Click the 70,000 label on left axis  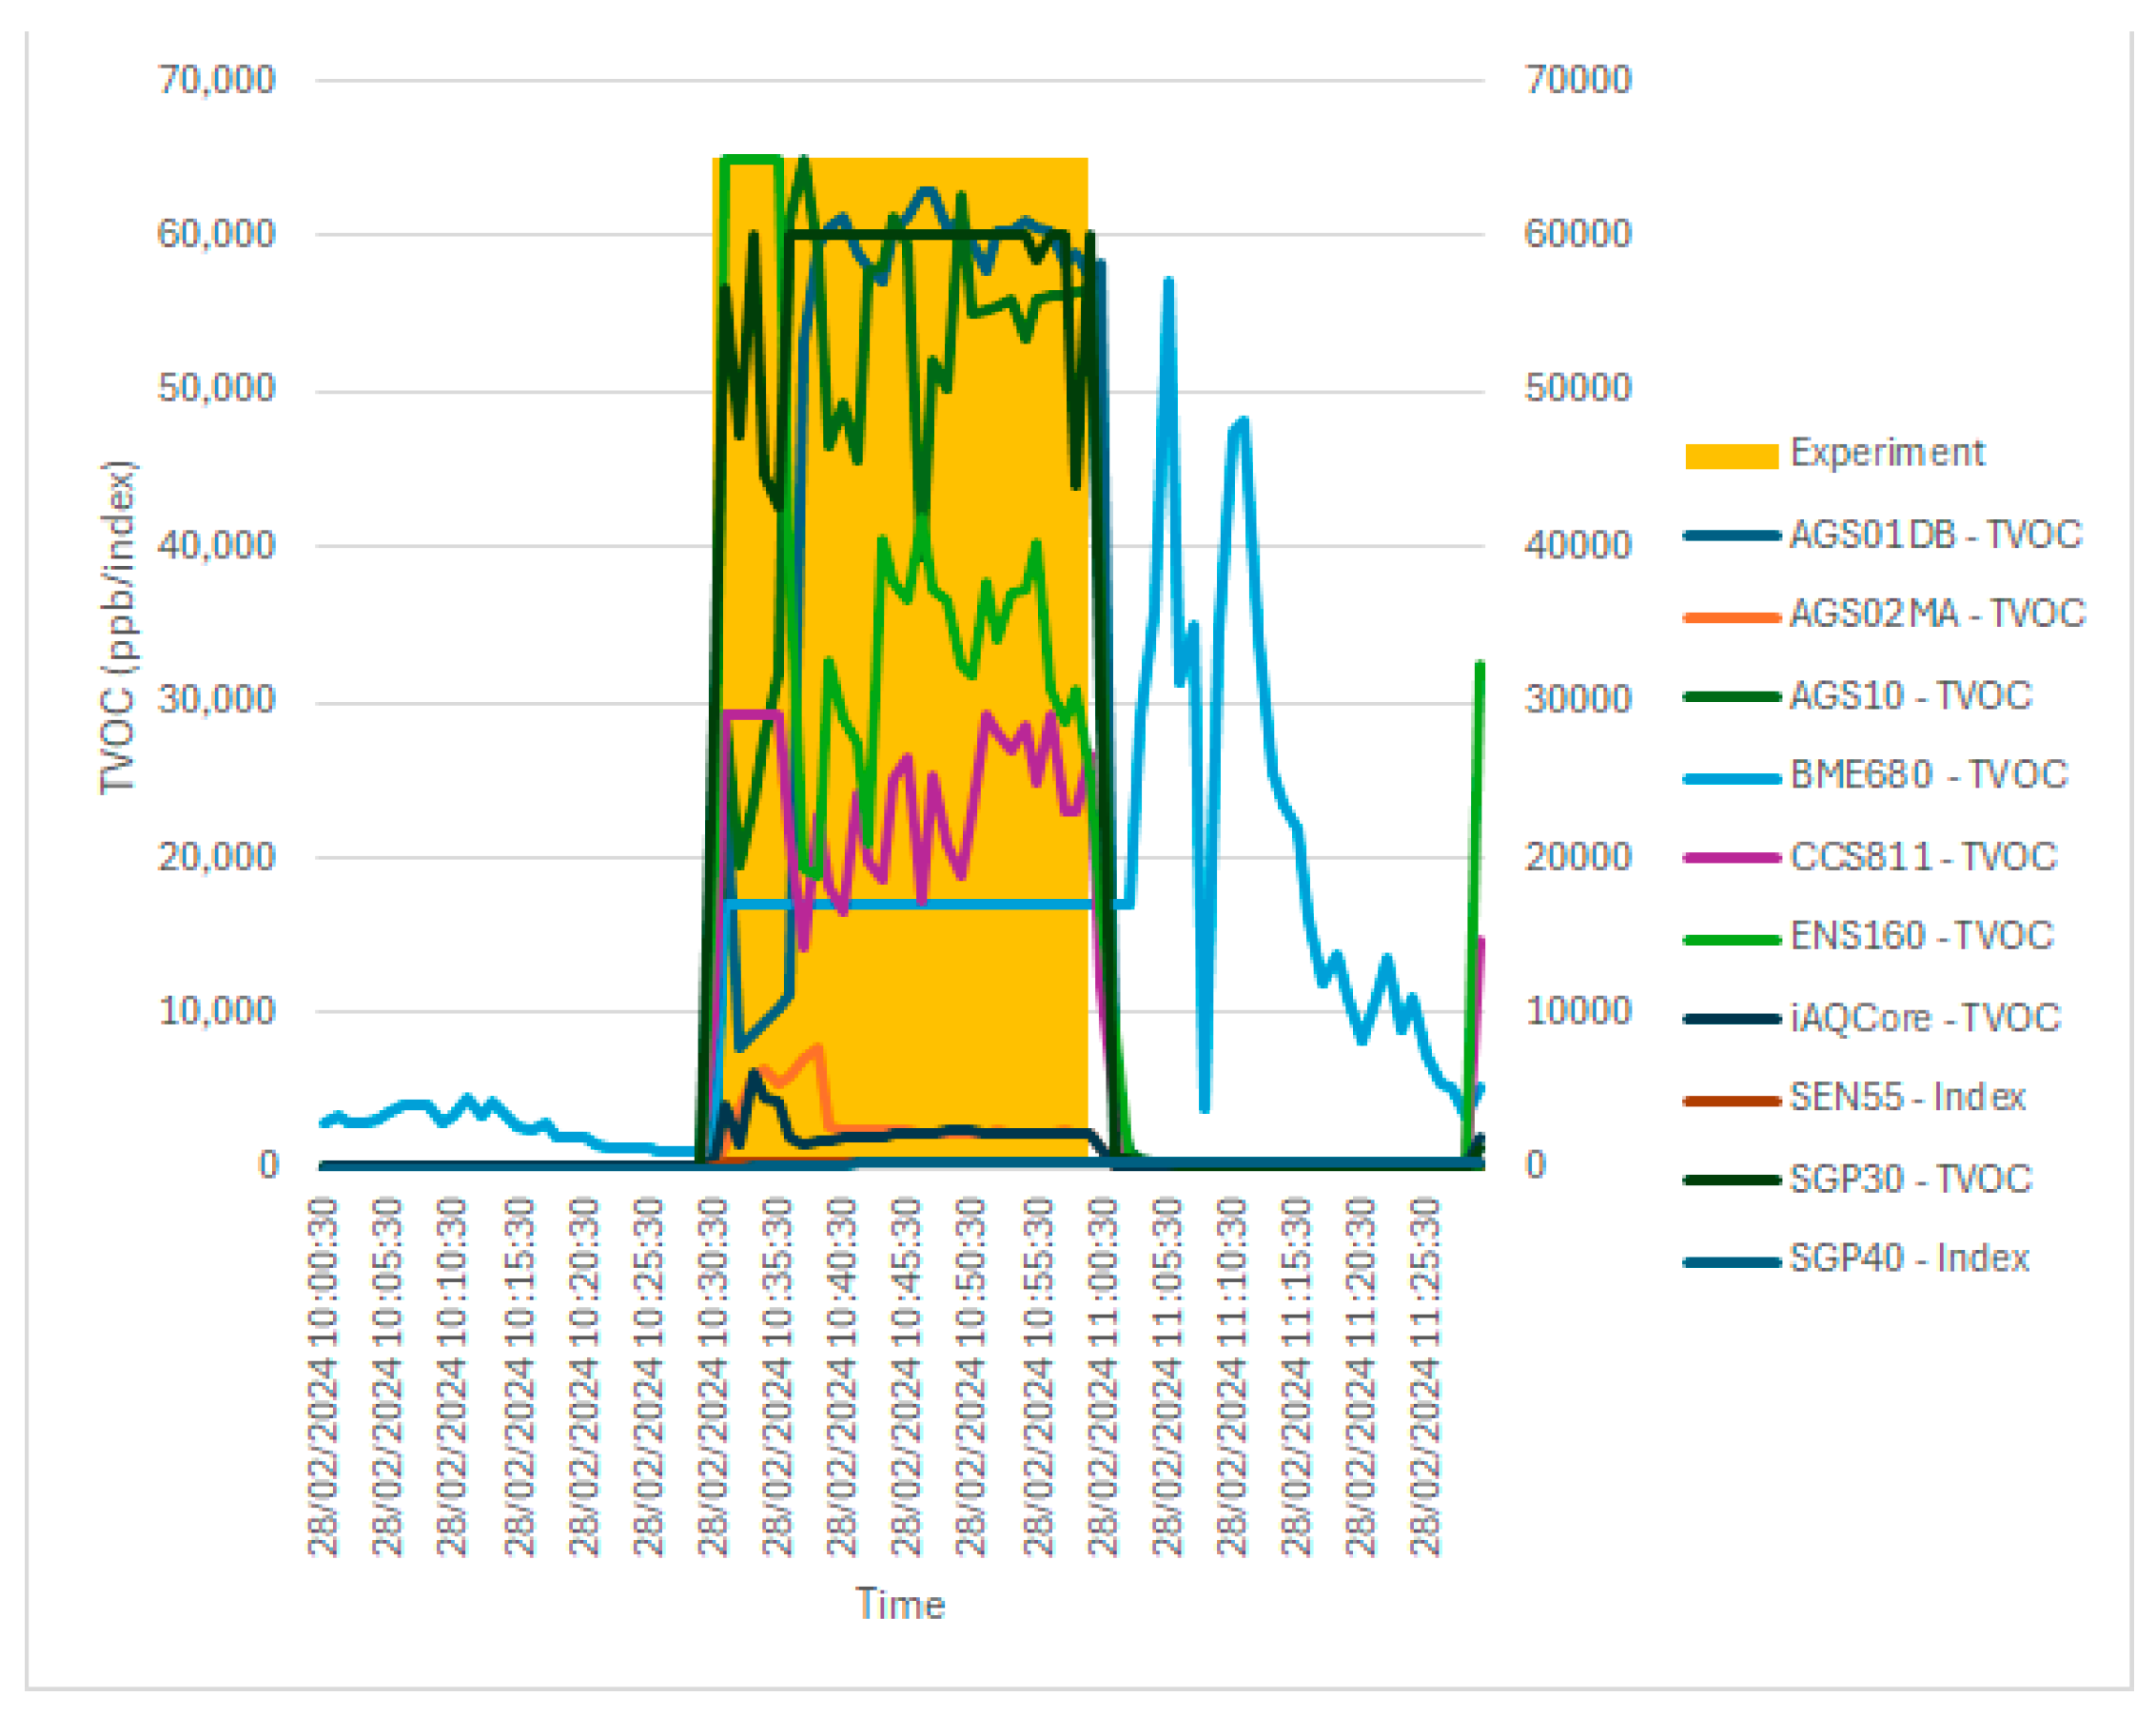pyautogui.click(x=216, y=80)
